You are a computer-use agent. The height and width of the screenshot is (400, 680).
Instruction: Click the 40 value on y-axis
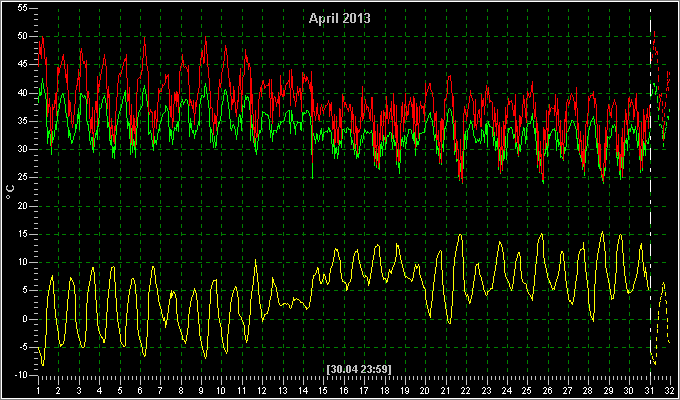tap(22, 93)
